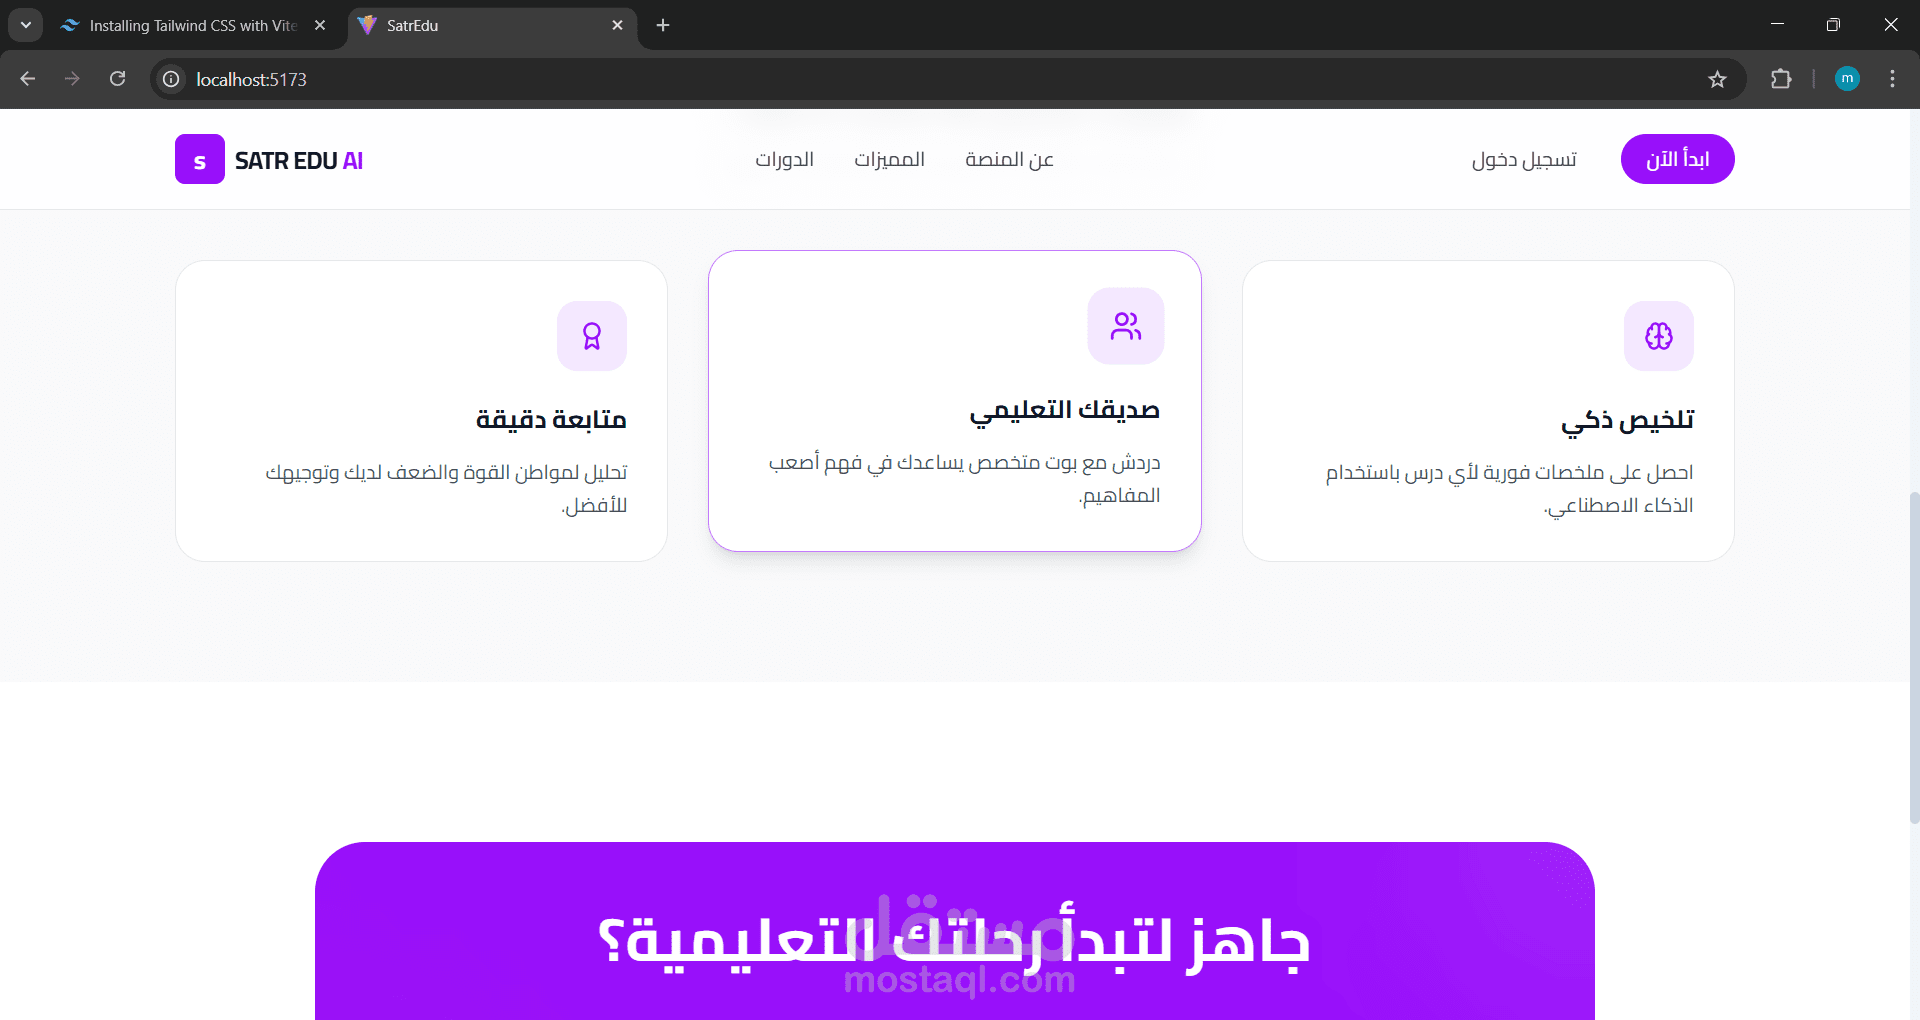Go forward to next page
The width and height of the screenshot is (1920, 1020).
coord(72,79)
